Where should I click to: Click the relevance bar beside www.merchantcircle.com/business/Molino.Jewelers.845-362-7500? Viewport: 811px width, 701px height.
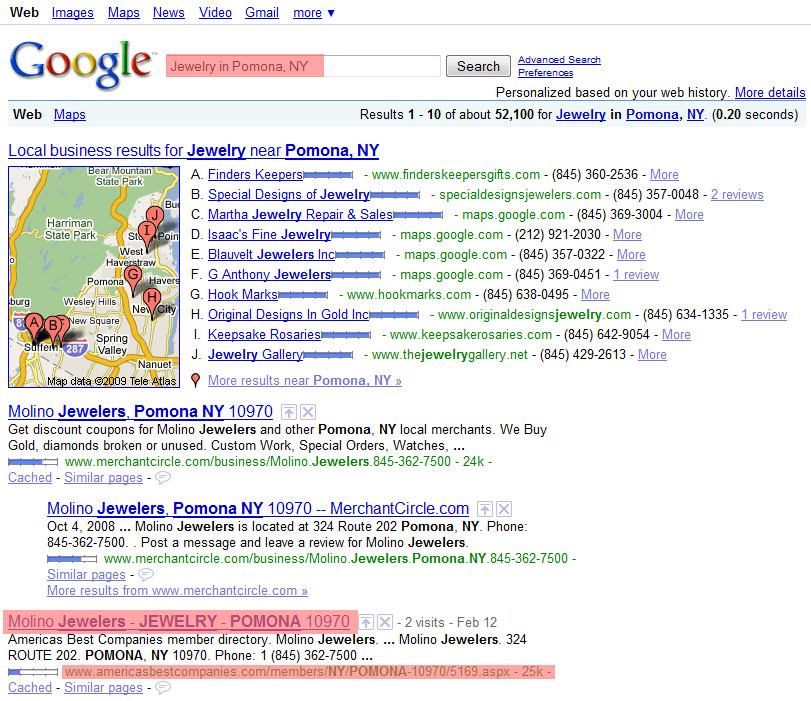pos(33,462)
